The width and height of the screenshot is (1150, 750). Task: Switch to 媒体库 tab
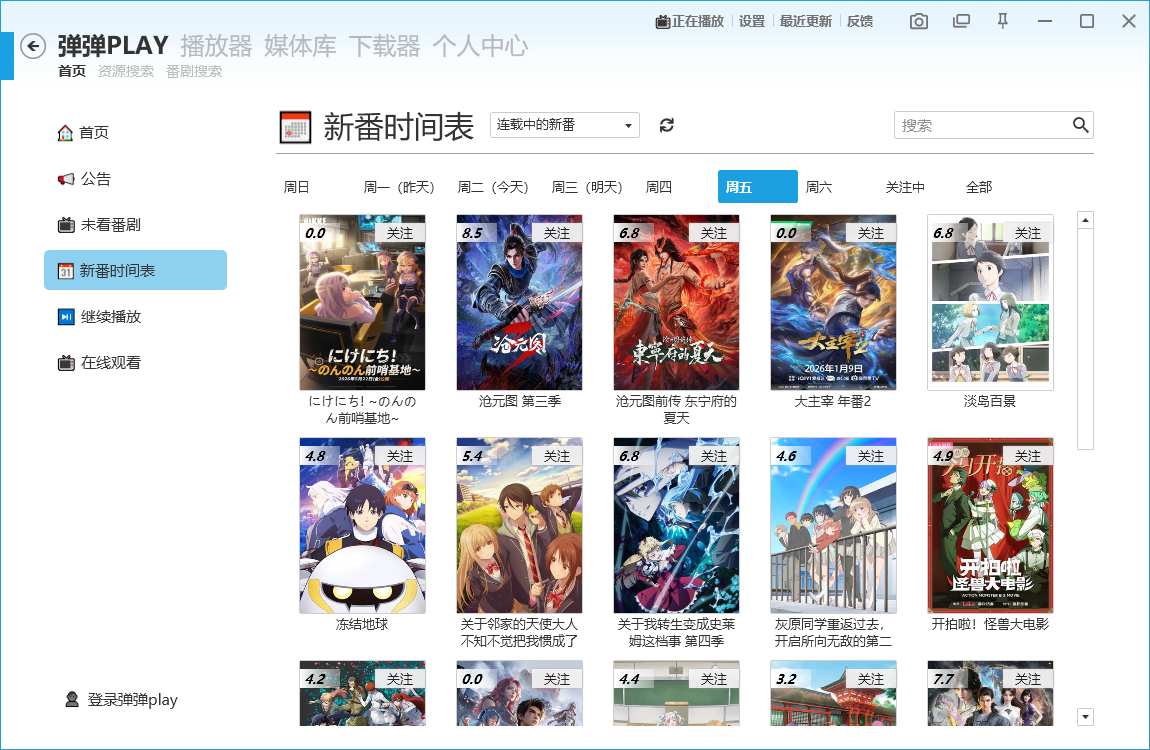click(x=300, y=46)
